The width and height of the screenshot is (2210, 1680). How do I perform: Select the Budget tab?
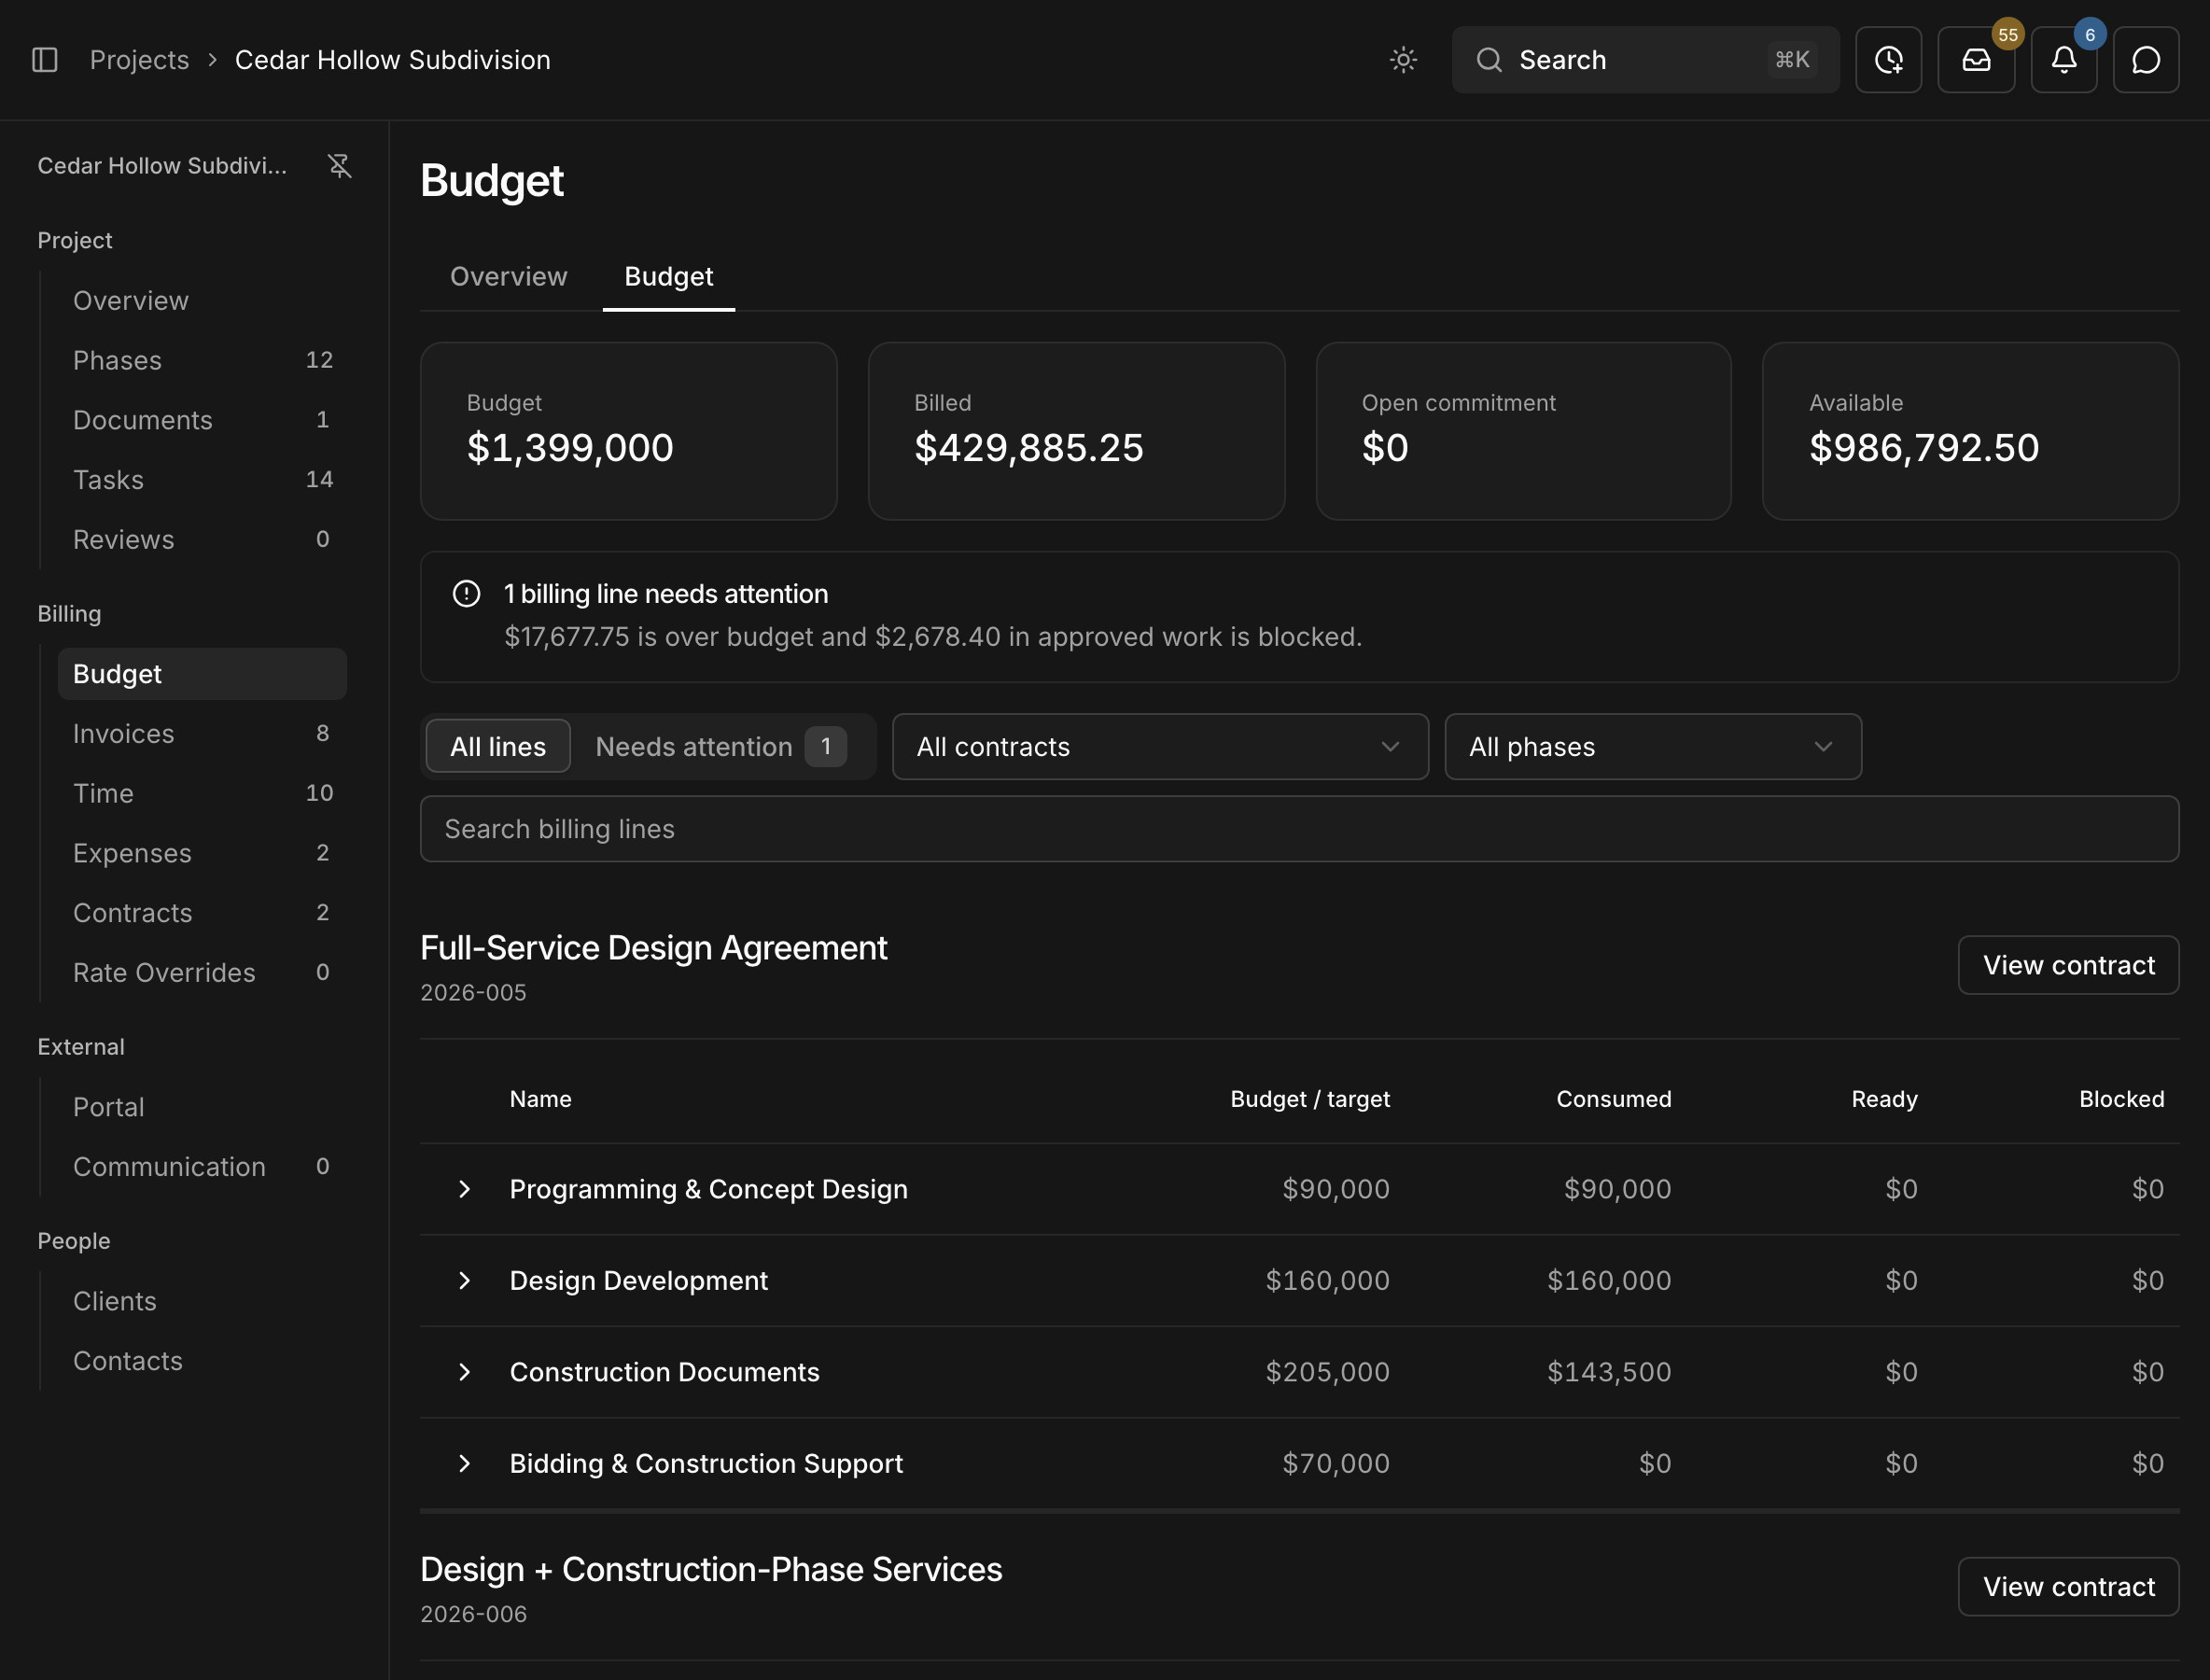pyautogui.click(x=669, y=277)
